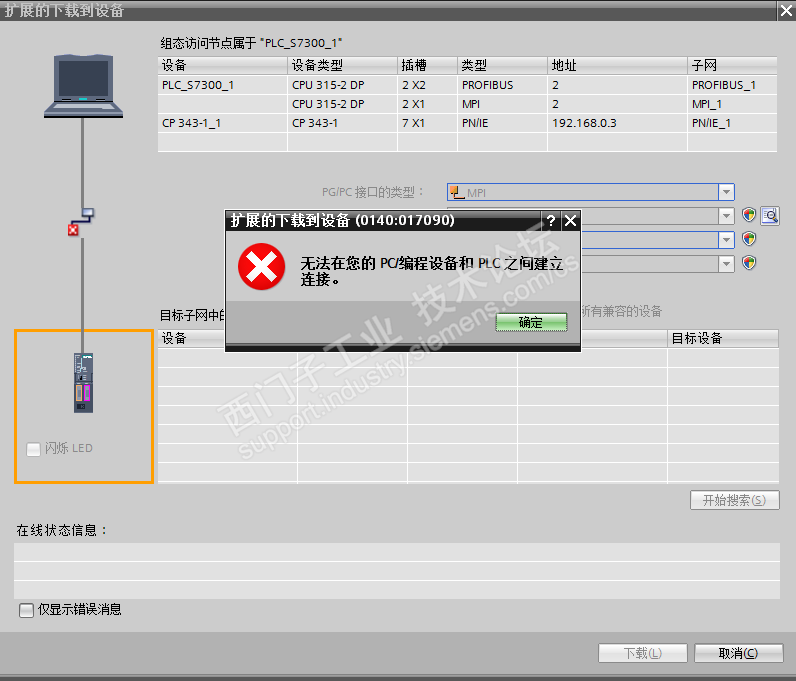
Task: Click the 7 X1 slot cell
Action: (427, 123)
